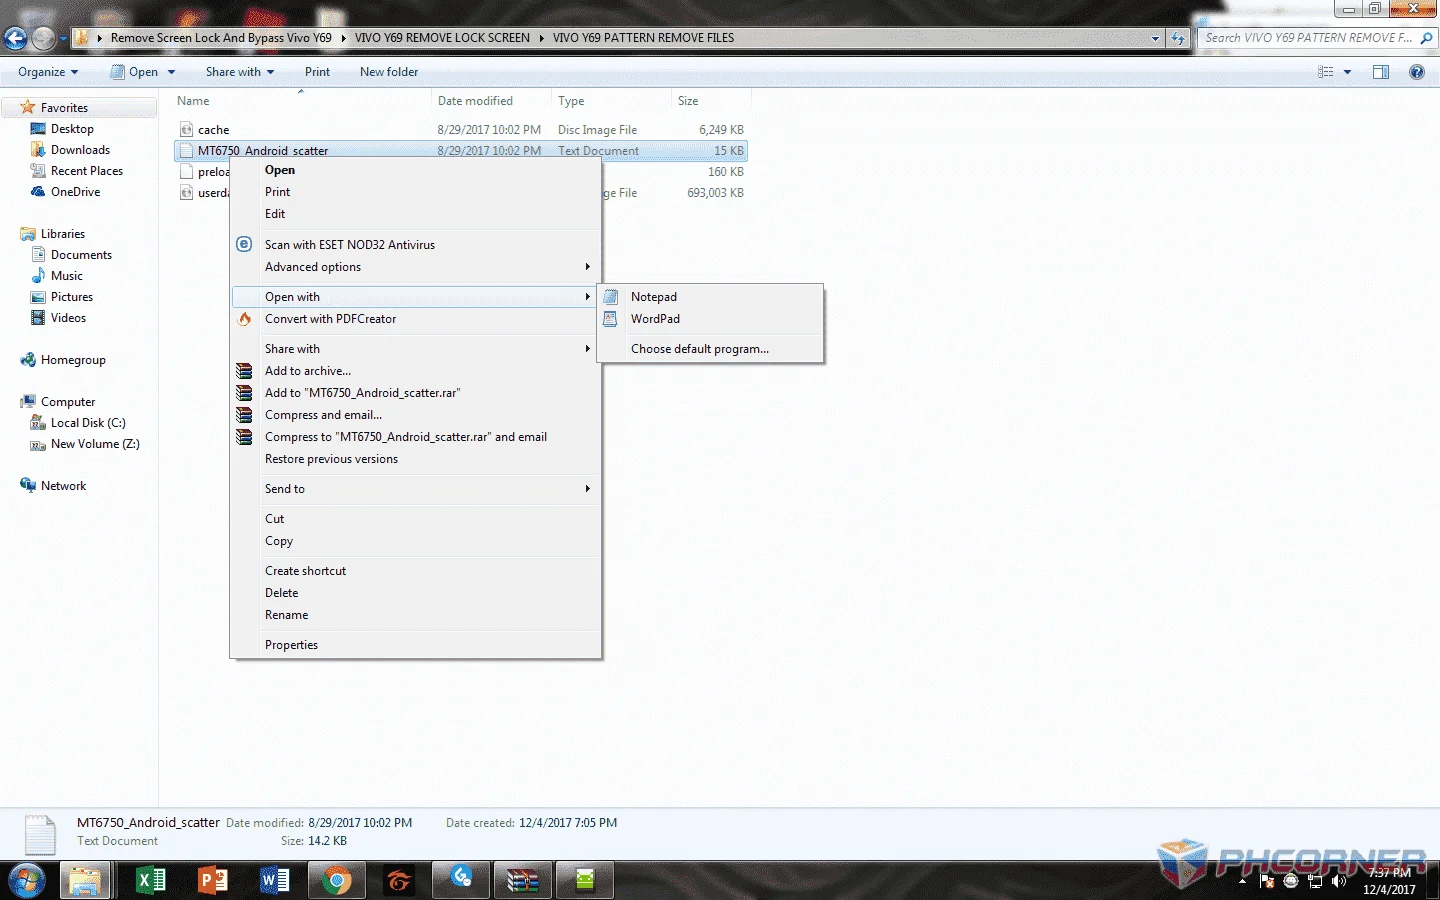Open Network in the sidebar
Viewport: 1440px width, 900px height.
63,486
